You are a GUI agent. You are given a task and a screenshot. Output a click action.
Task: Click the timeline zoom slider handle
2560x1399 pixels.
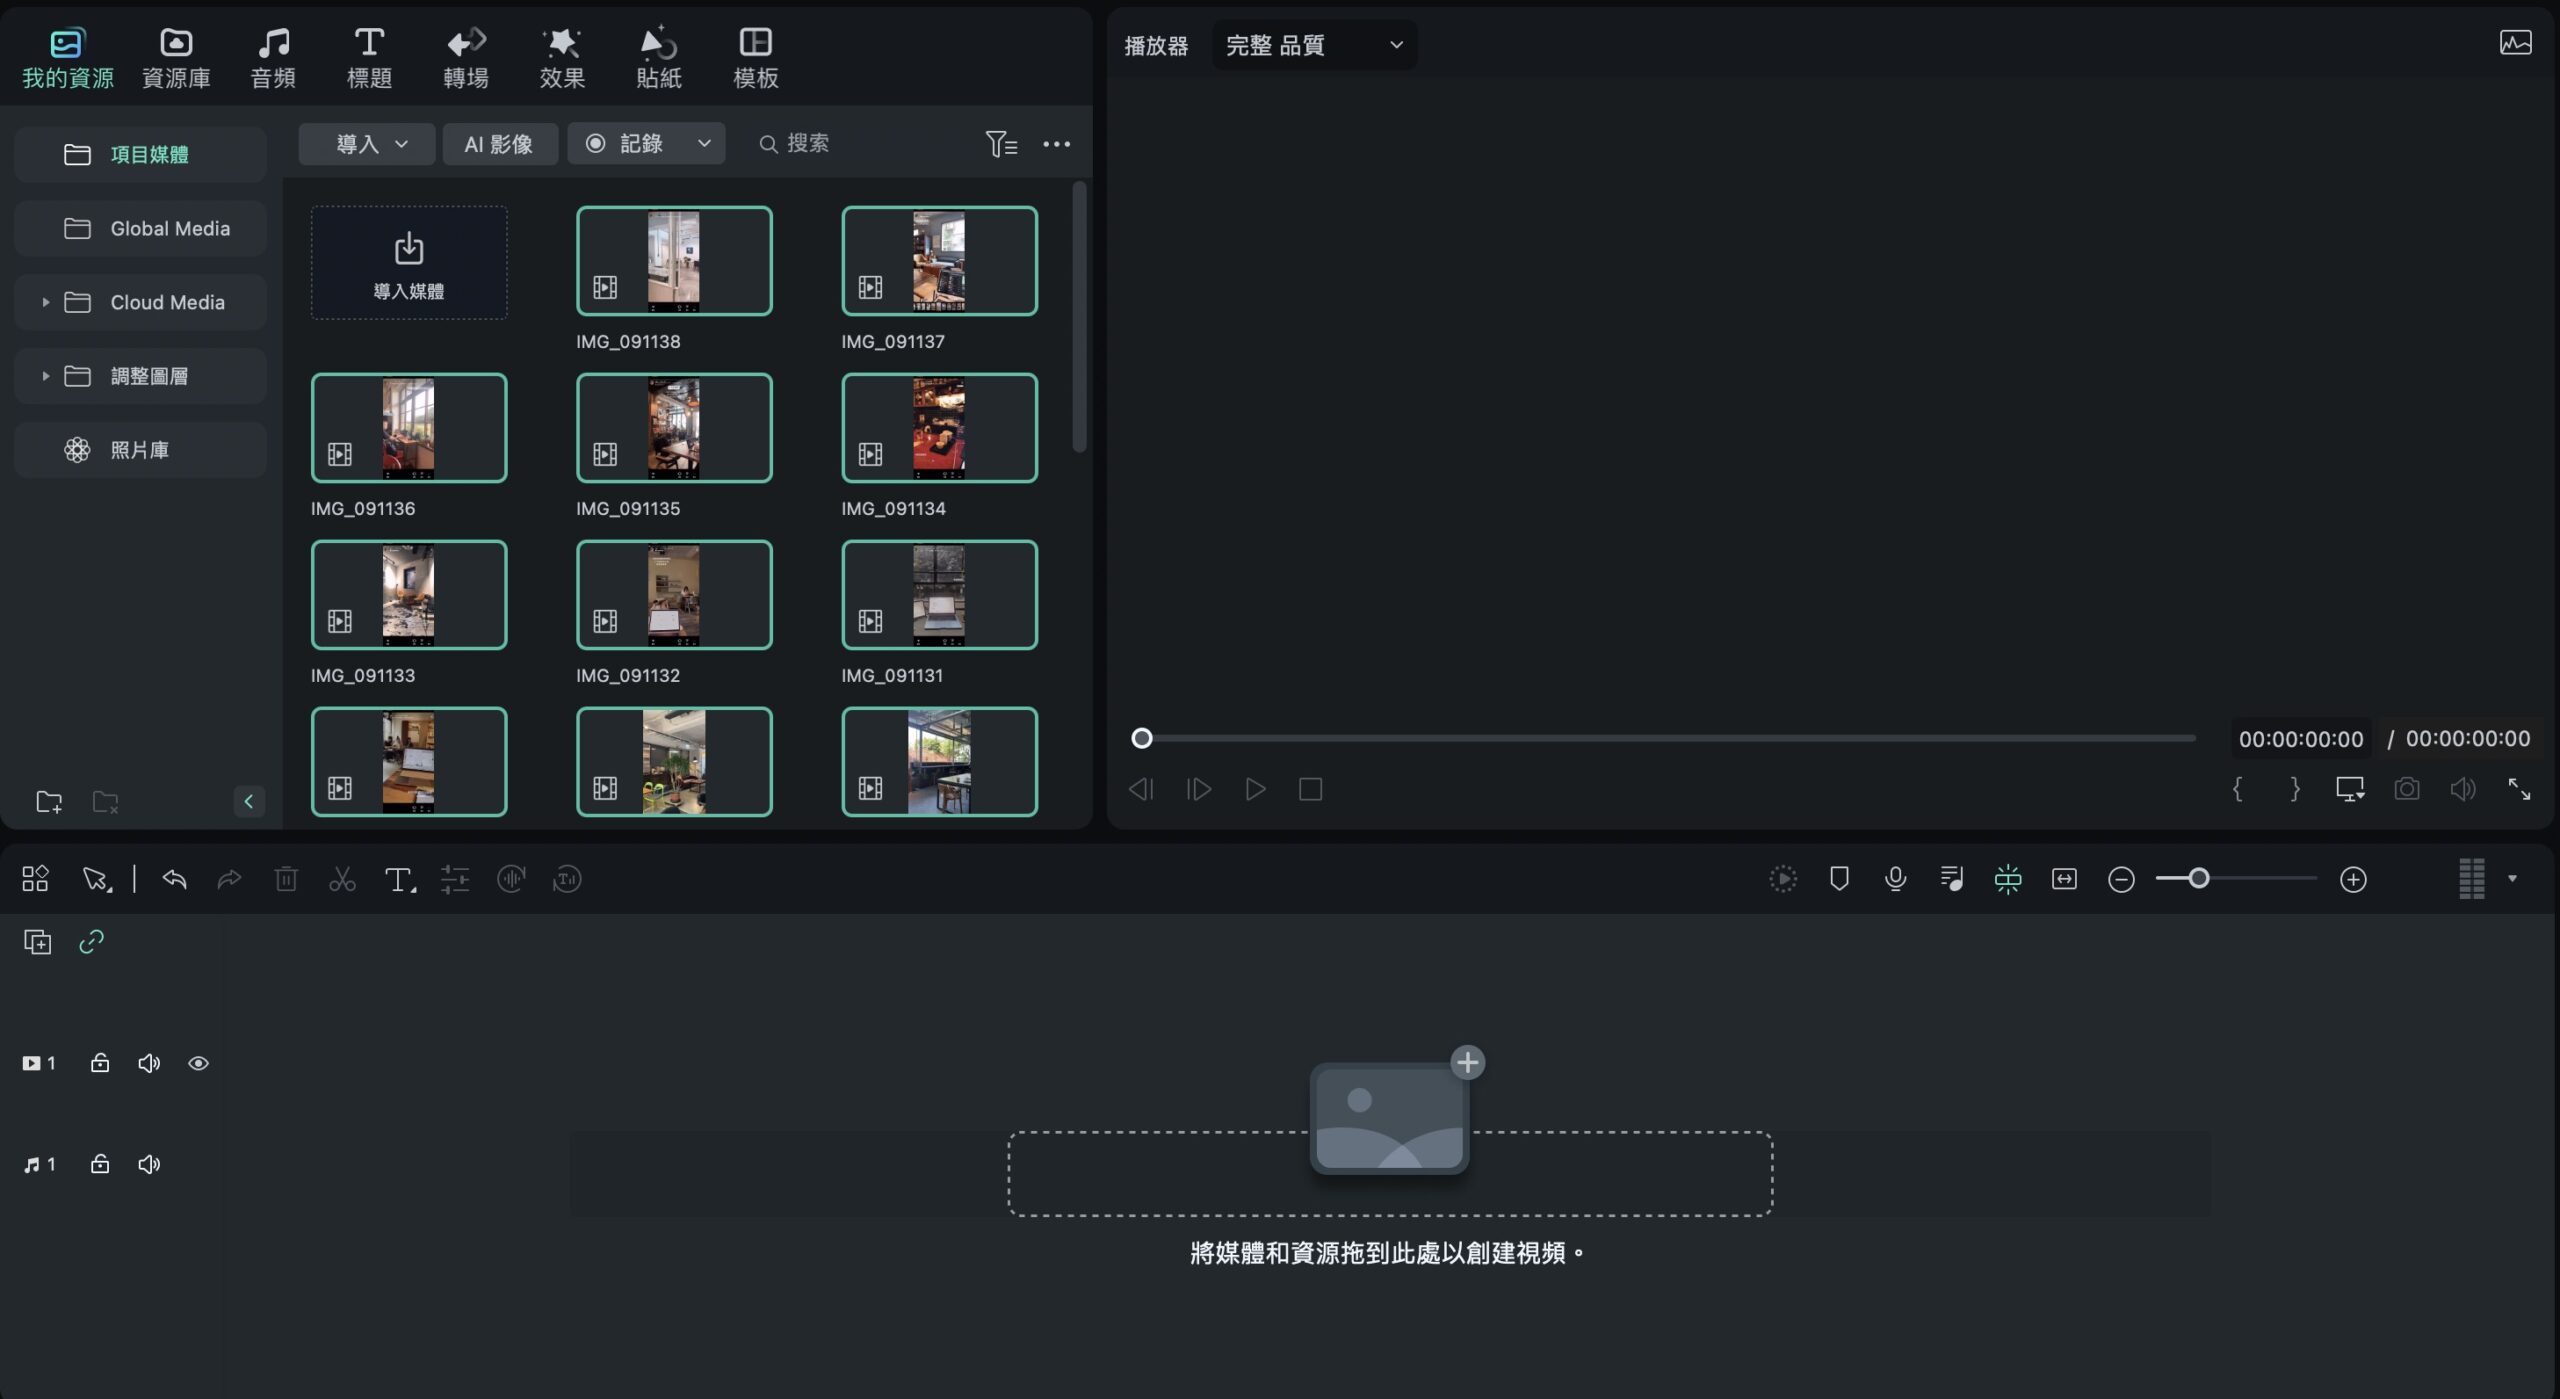(x=2199, y=879)
